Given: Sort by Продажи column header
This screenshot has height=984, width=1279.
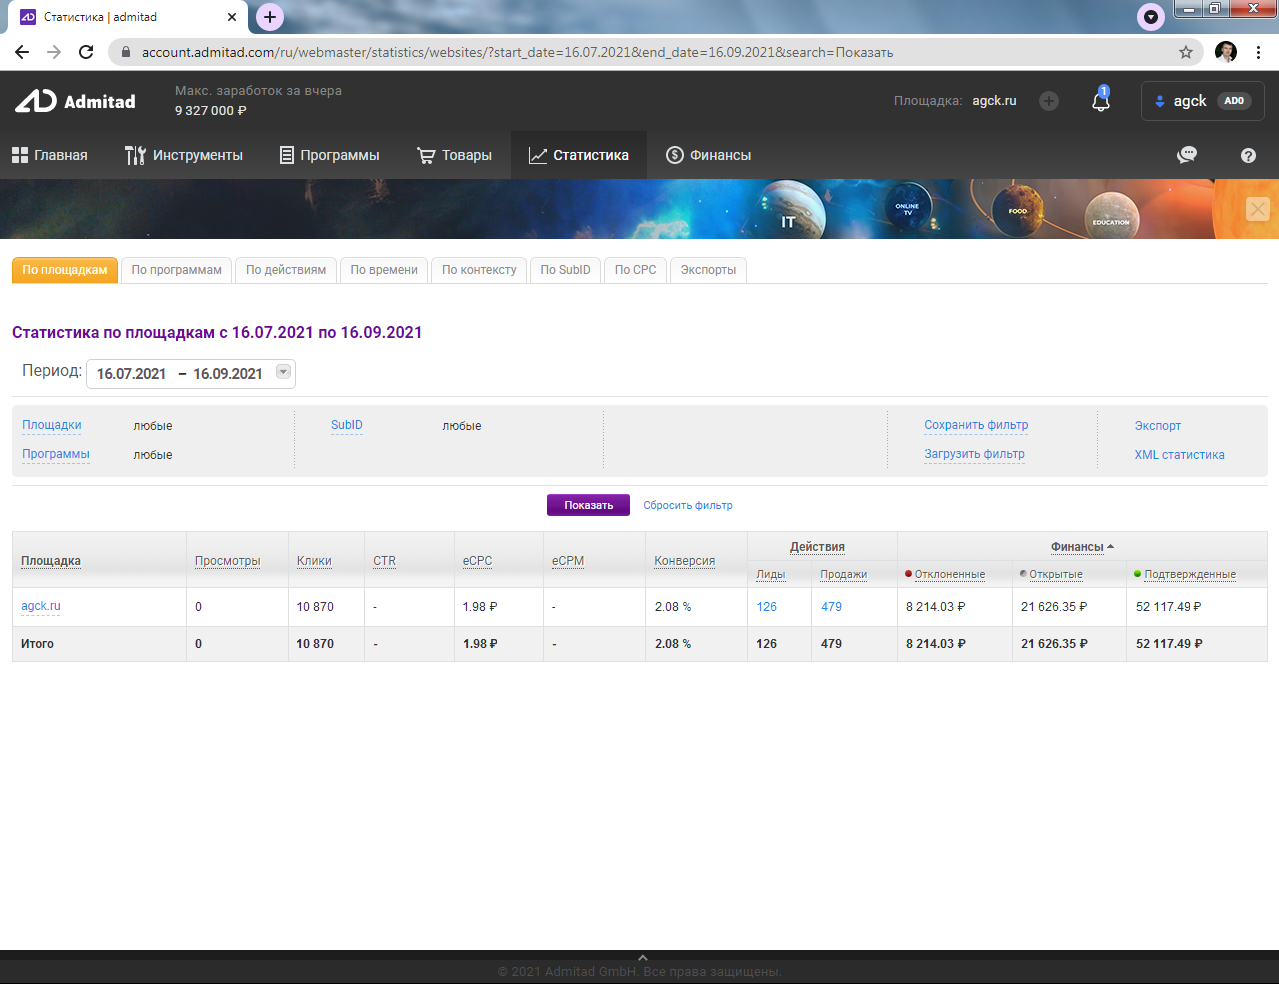Looking at the screenshot, I should click(x=844, y=575).
